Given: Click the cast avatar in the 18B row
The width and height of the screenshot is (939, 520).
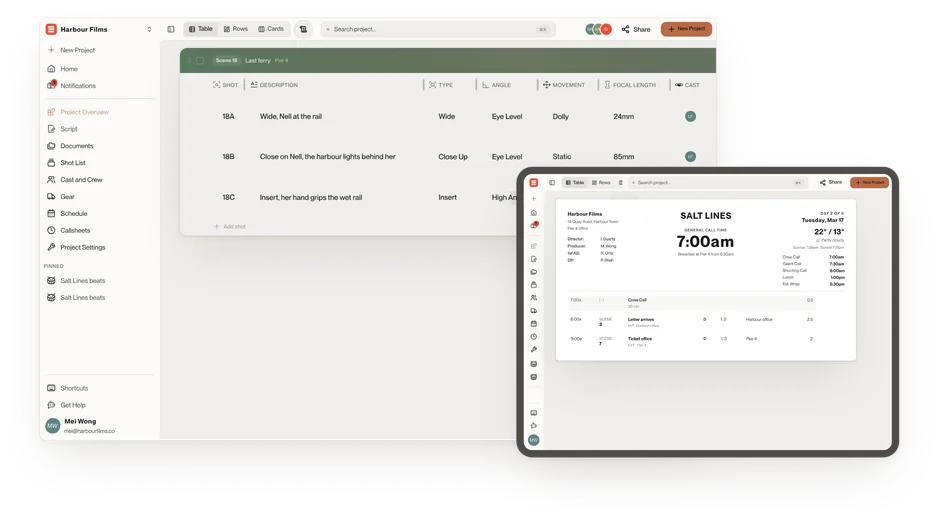Looking at the screenshot, I should tap(690, 156).
